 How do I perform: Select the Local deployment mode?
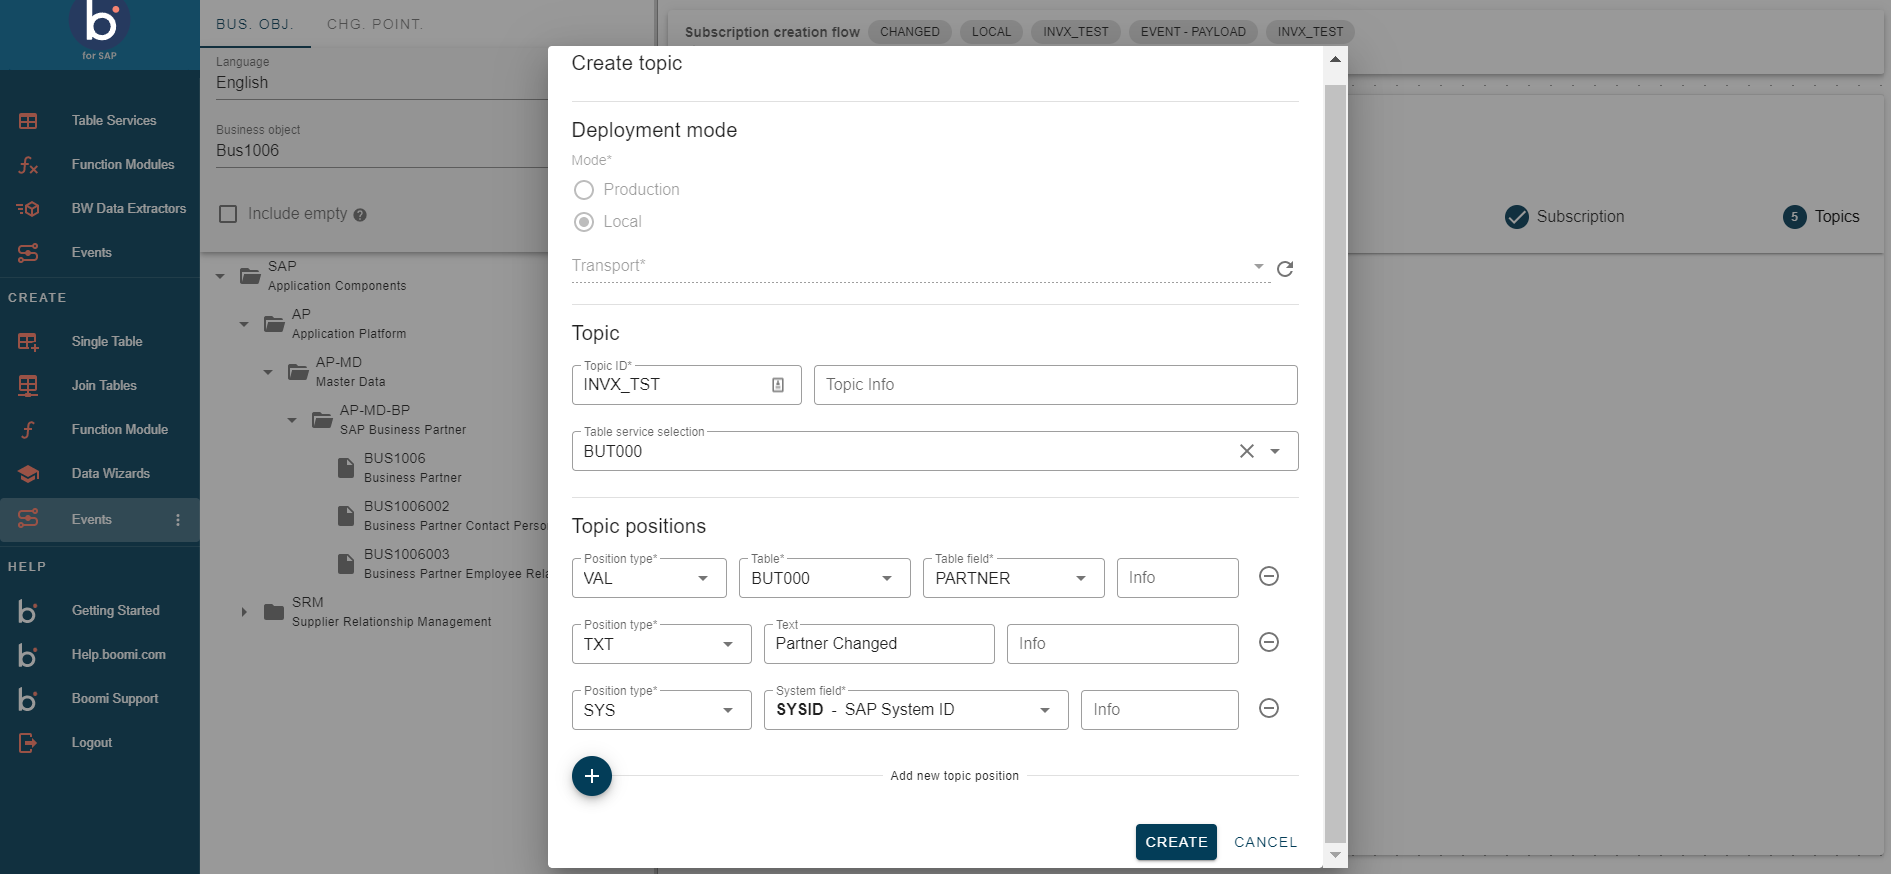pos(584,222)
